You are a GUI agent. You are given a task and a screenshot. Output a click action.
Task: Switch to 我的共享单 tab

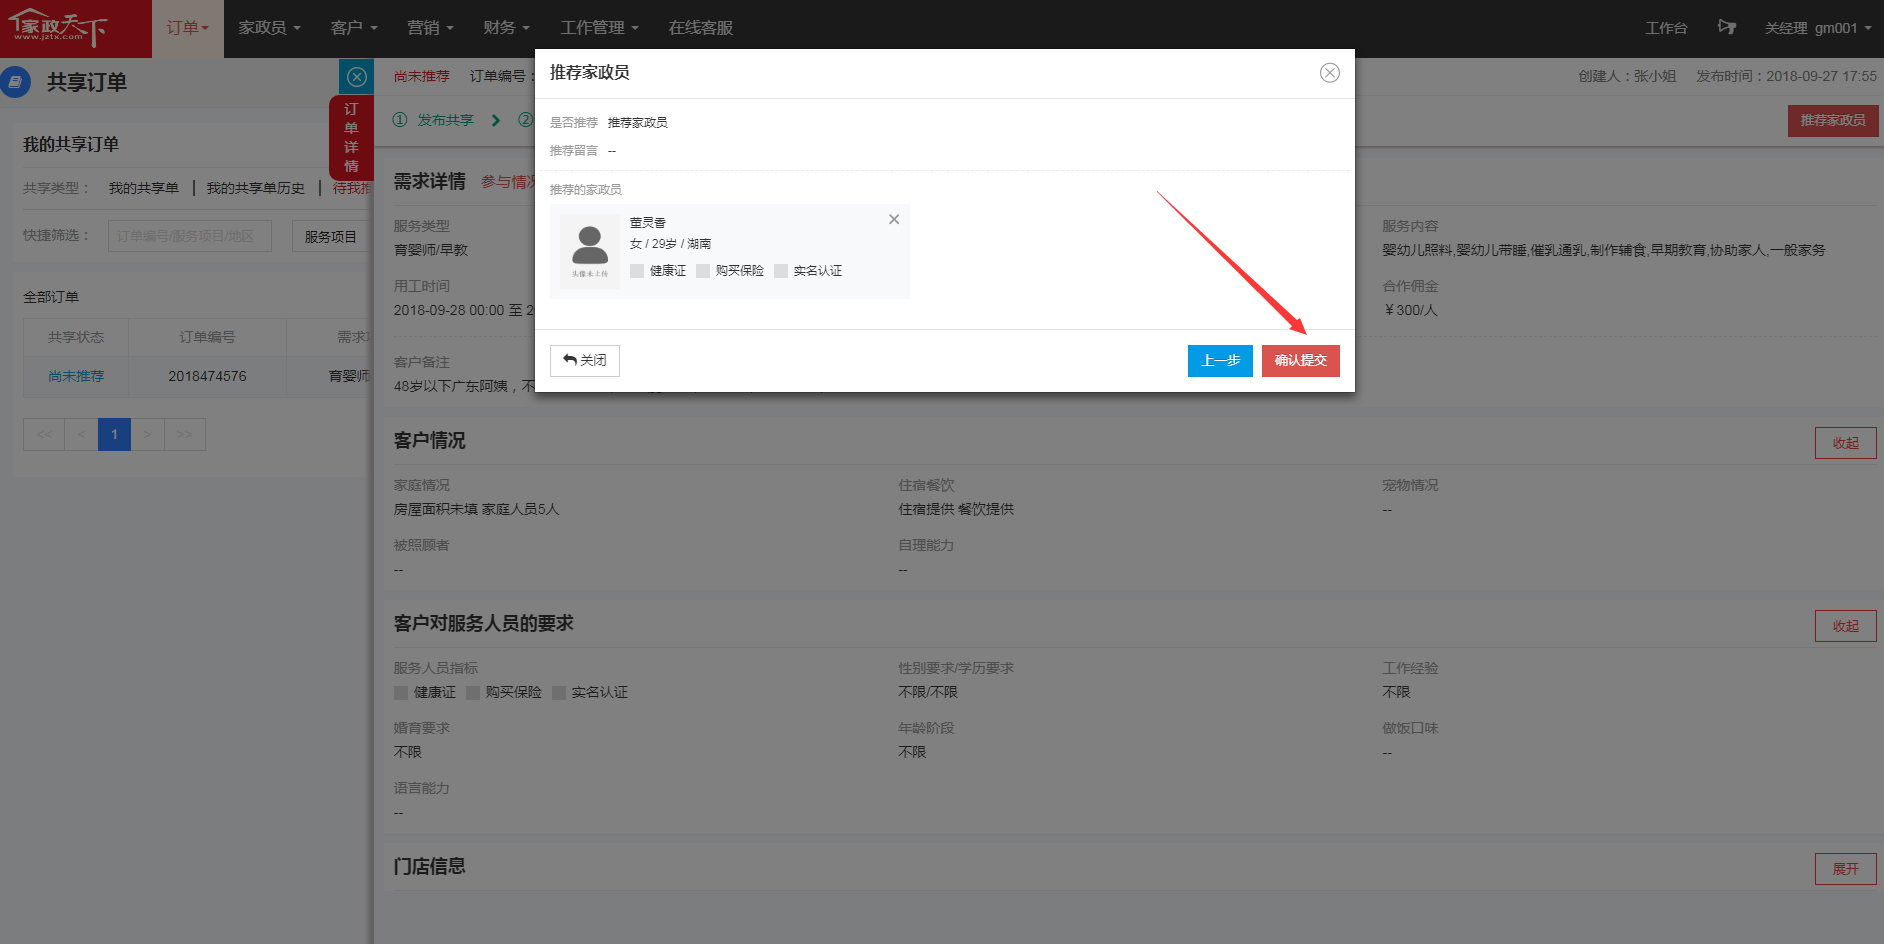tap(144, 188)
